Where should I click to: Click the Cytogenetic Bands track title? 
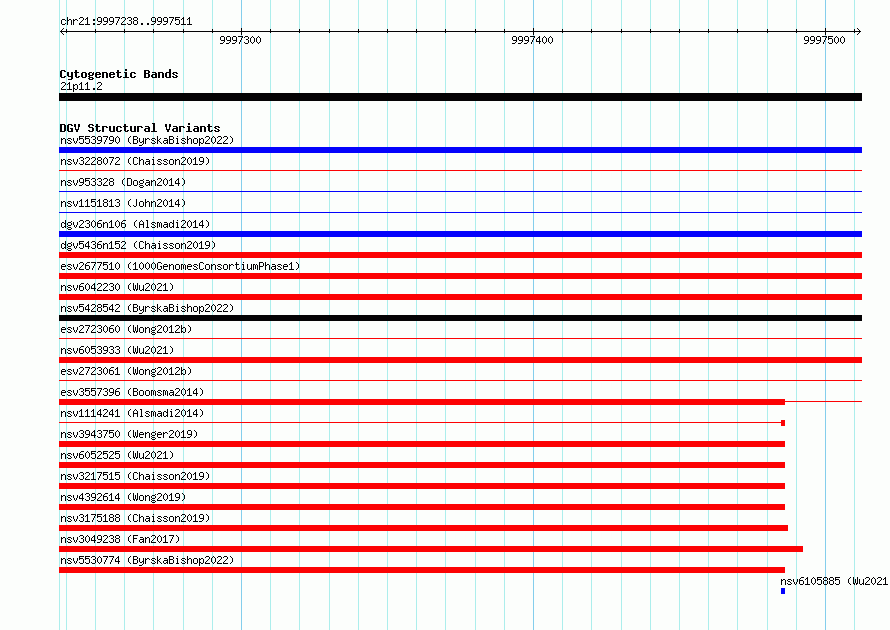tap(119, 74)
